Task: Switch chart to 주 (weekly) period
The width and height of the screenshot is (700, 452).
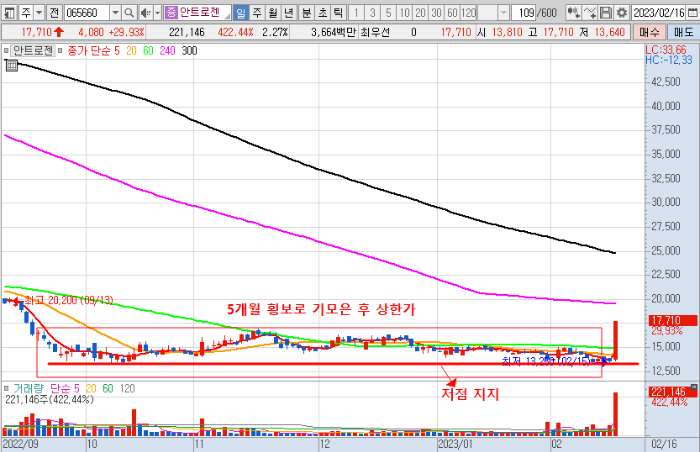Action: coord(258,13)
